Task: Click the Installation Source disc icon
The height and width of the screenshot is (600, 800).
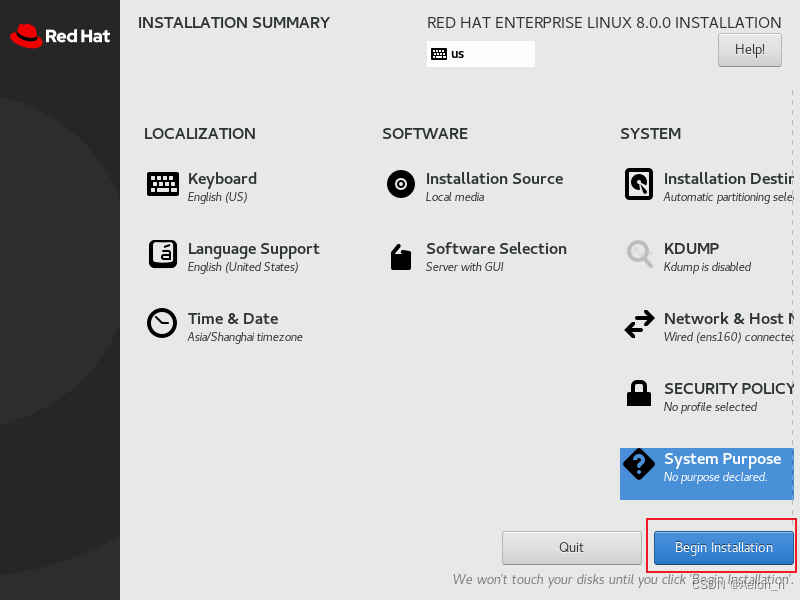Action: pyautogui.click(x=401, y=184)
